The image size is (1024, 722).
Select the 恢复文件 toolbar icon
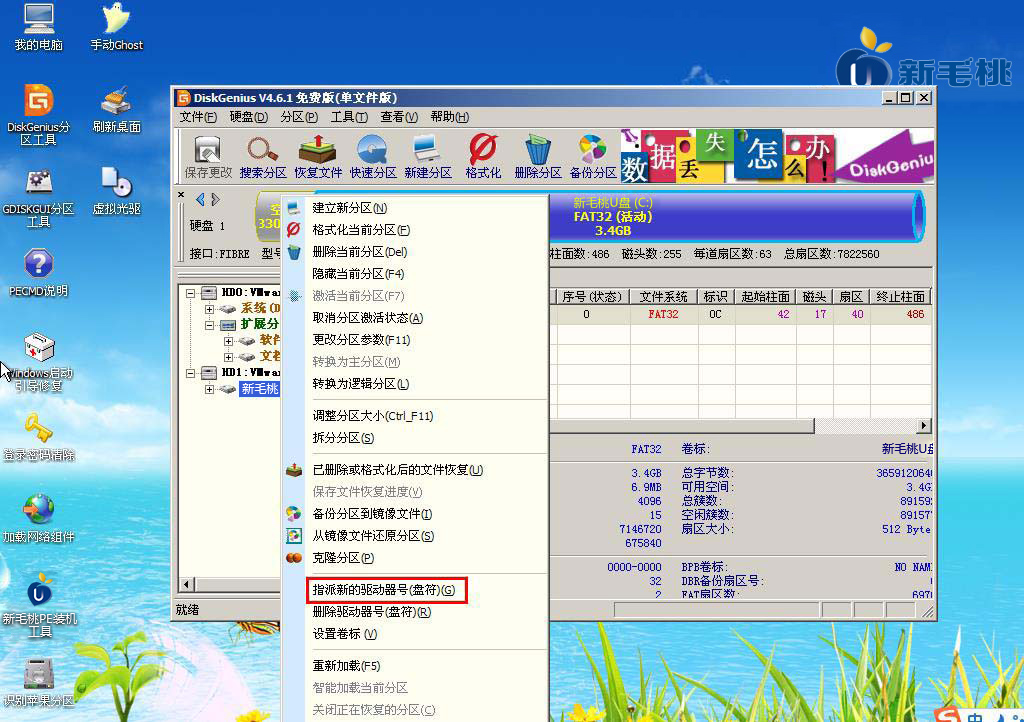(x=317, y=157)
